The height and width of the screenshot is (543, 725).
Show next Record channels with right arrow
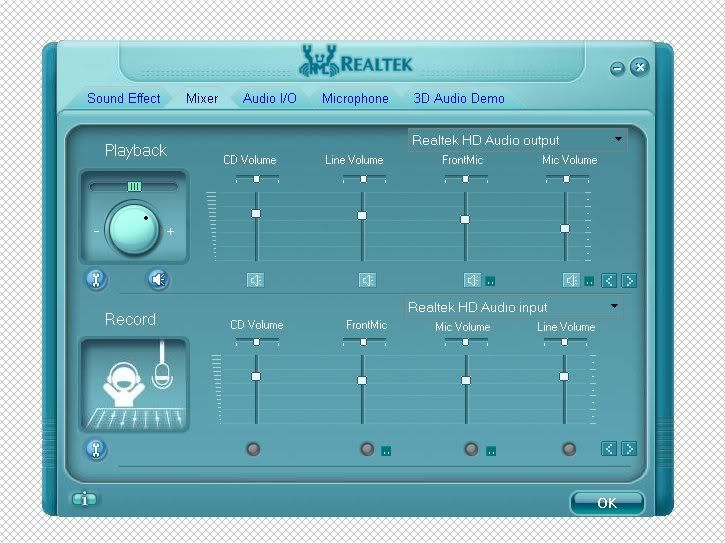(629, 448)
